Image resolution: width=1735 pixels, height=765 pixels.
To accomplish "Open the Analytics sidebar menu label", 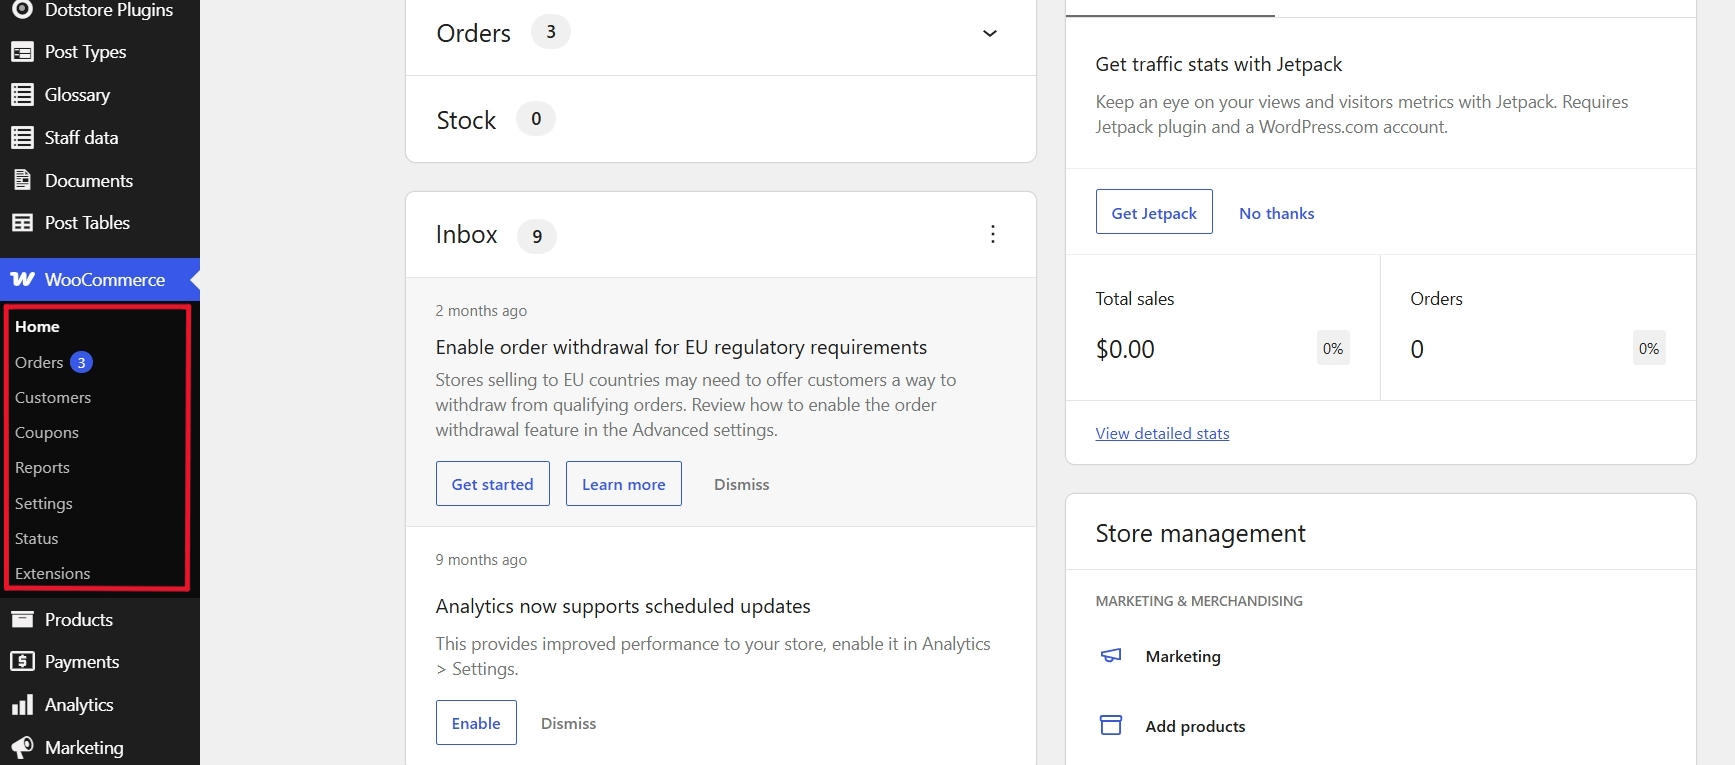I will (x=79, y=705).
